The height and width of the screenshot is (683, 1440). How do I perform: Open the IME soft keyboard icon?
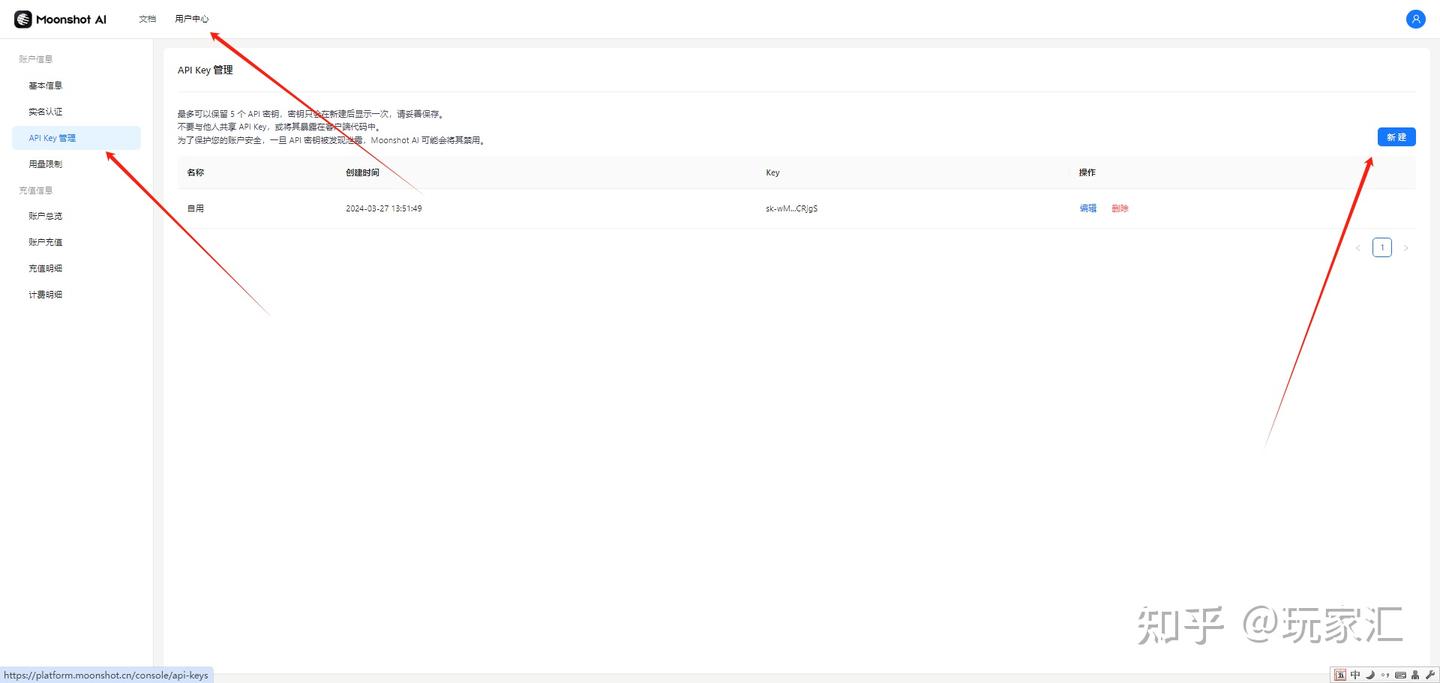[x=1400, y=675]
